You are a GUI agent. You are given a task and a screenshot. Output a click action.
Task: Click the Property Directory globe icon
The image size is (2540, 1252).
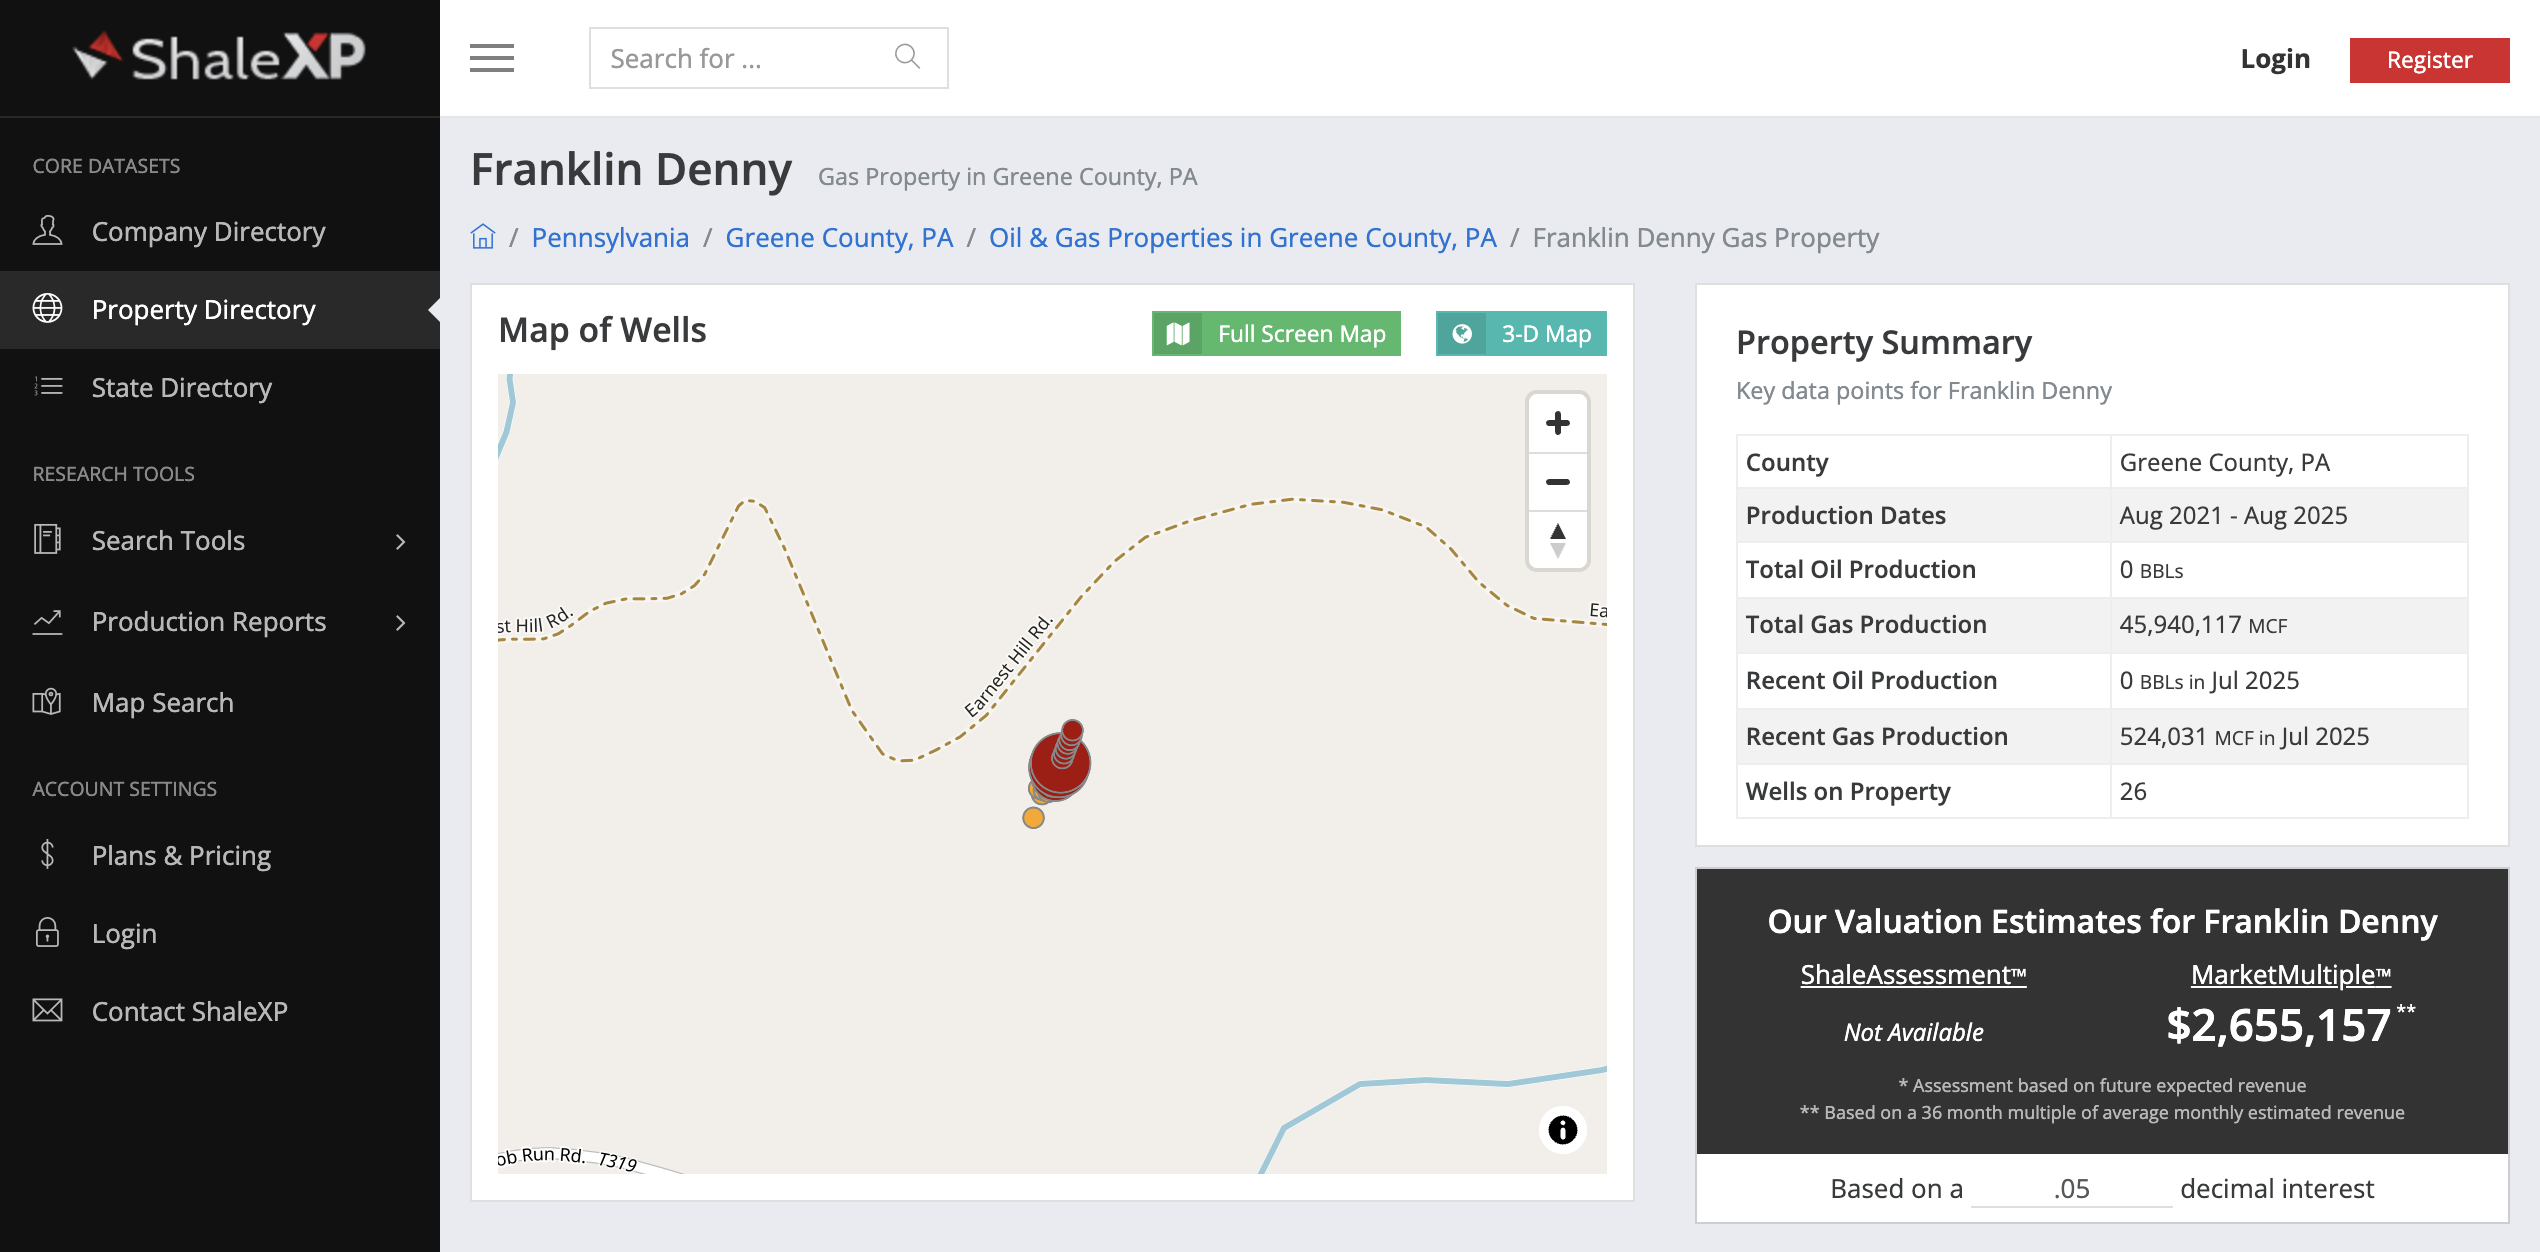tap(50, 309)
